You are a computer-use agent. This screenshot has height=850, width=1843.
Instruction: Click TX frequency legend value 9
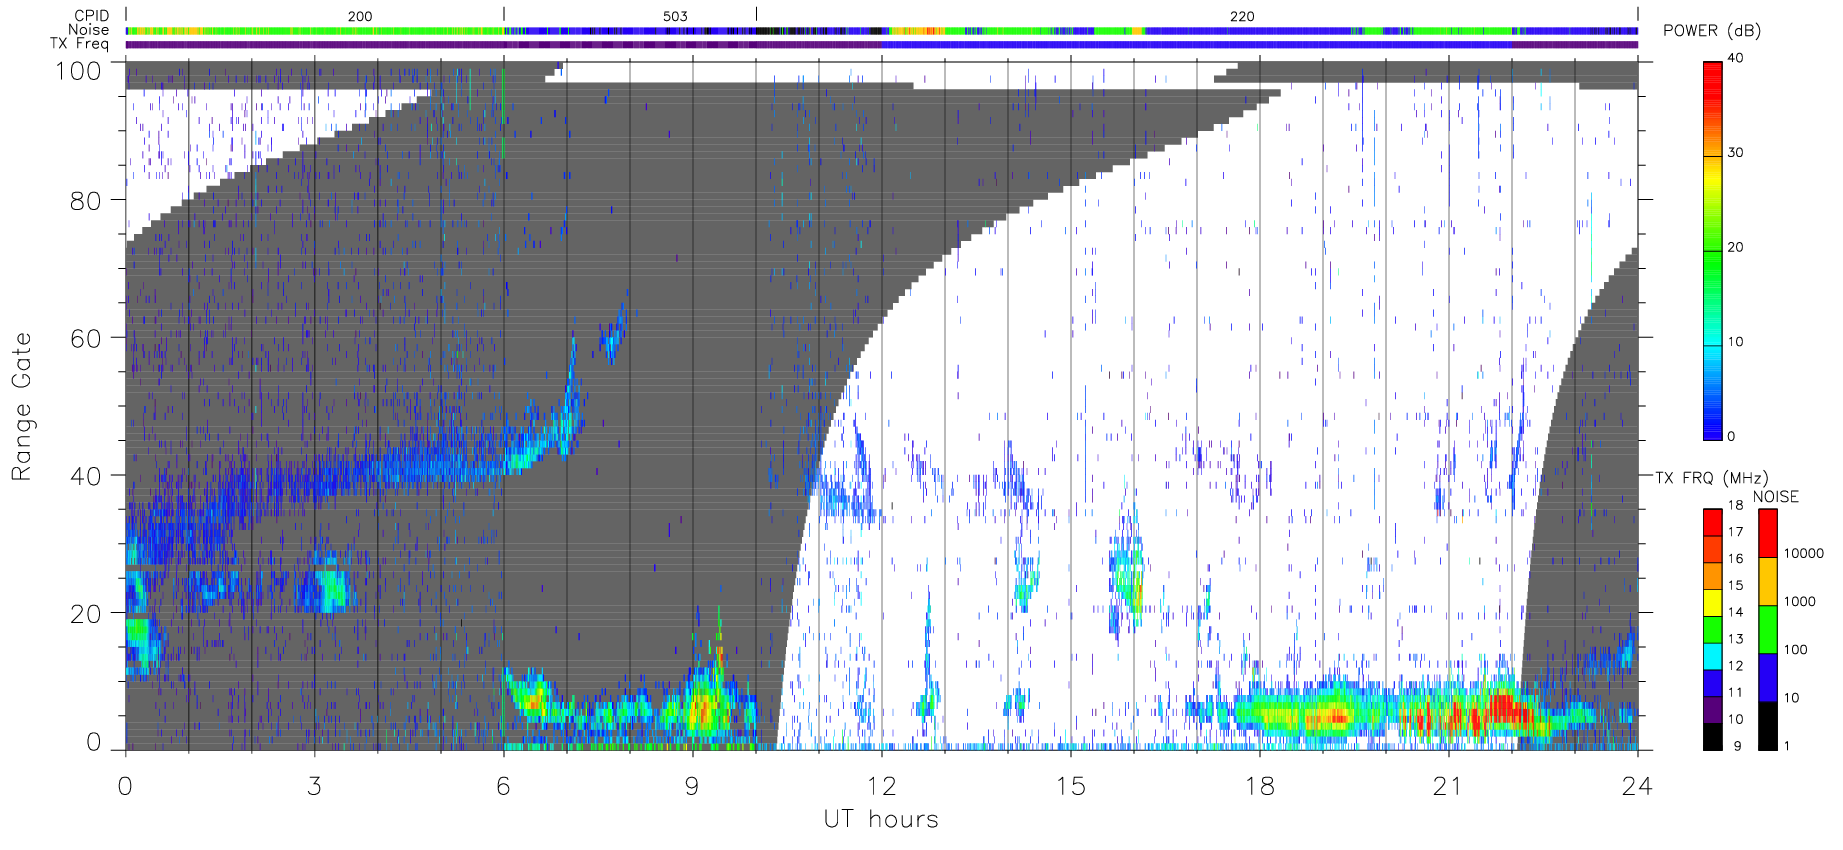pyautogui.click(x=1737, y=746)
